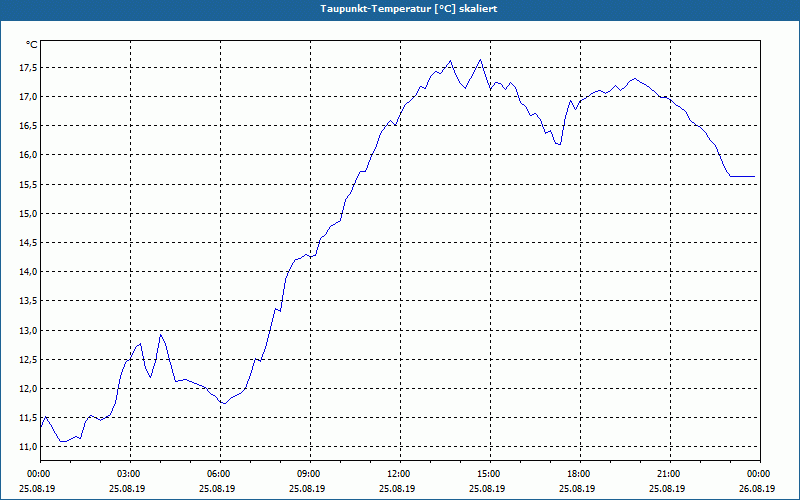Screen dimensions: 800x500
Task: Click the 17,5 y-axis label
Action: pyautogui.click(x=28, y=68)
